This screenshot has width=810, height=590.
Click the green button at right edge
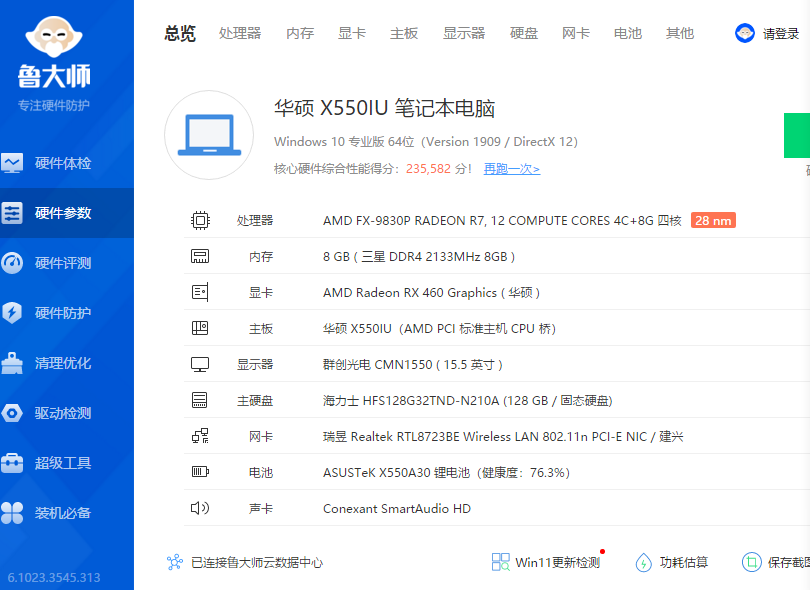[x=797, y=135]
